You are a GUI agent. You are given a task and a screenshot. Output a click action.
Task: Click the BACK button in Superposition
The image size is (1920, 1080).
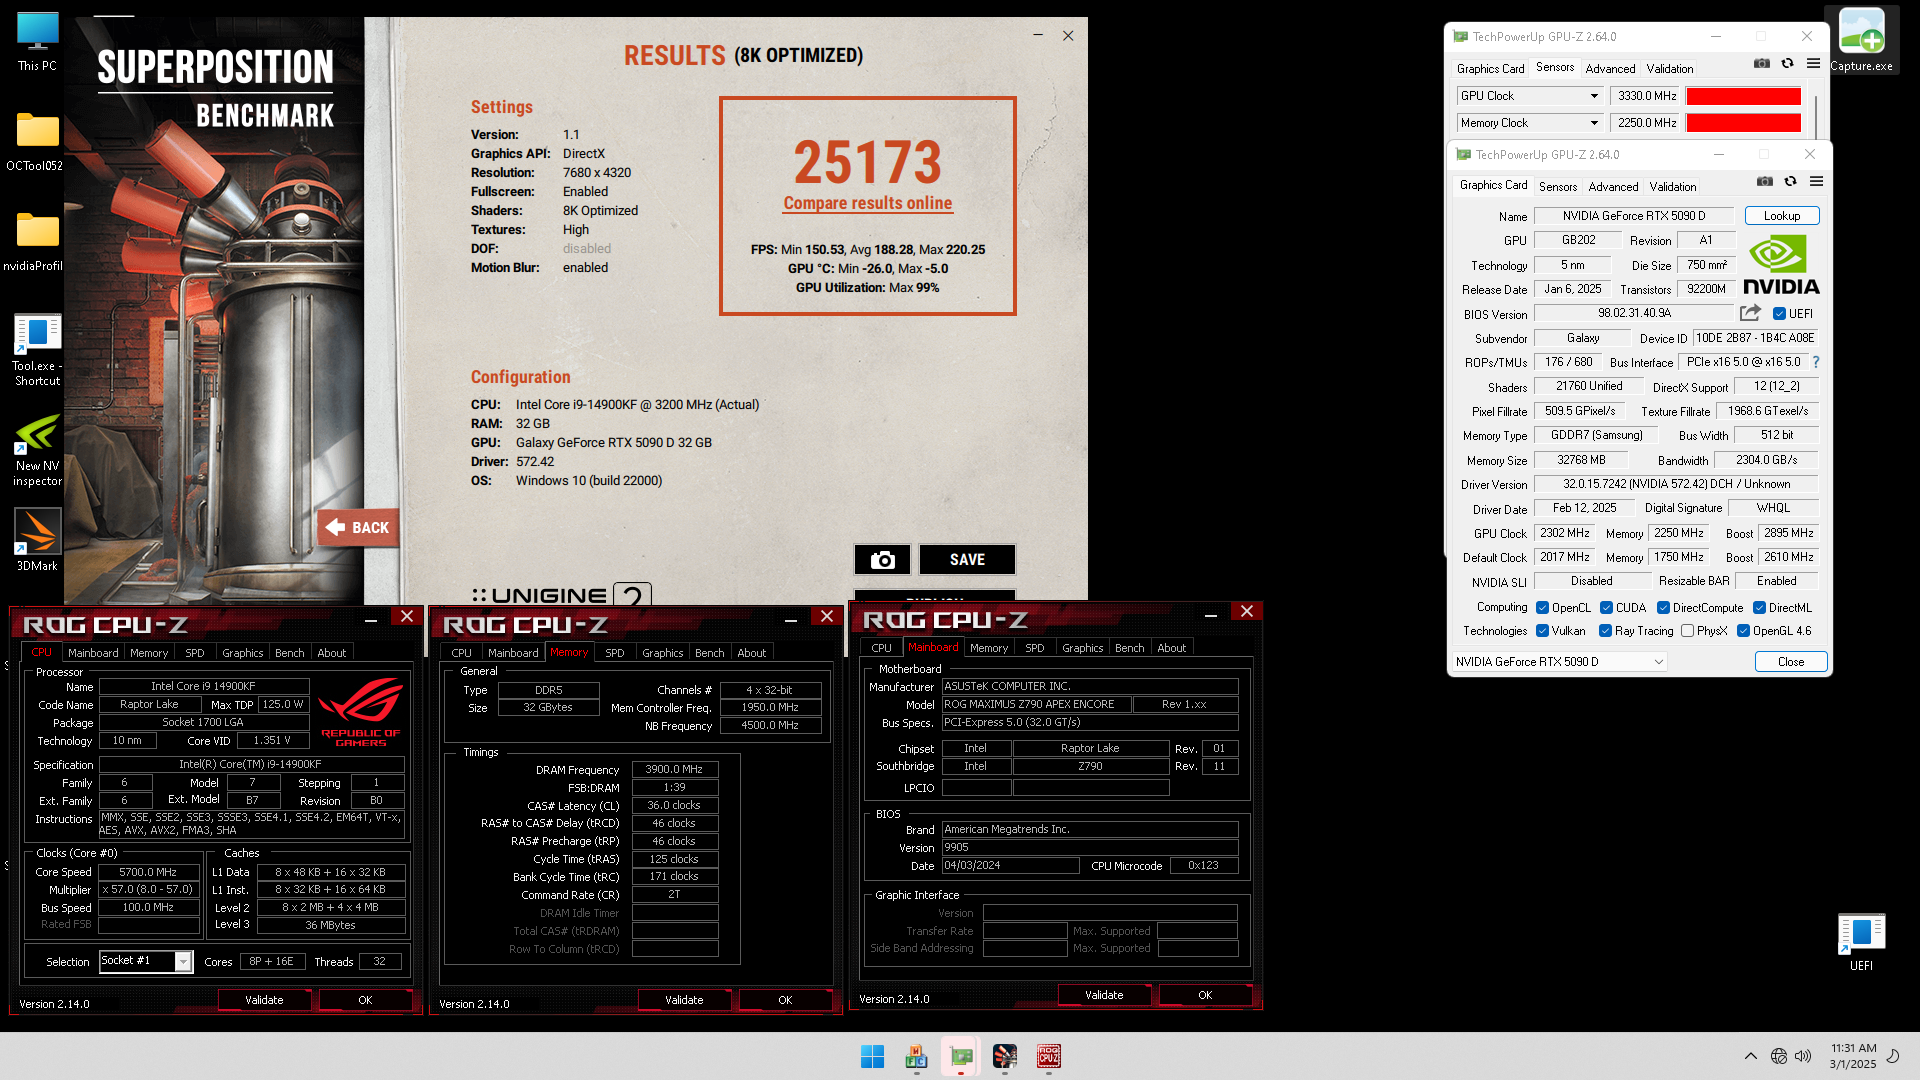[358, 528]
